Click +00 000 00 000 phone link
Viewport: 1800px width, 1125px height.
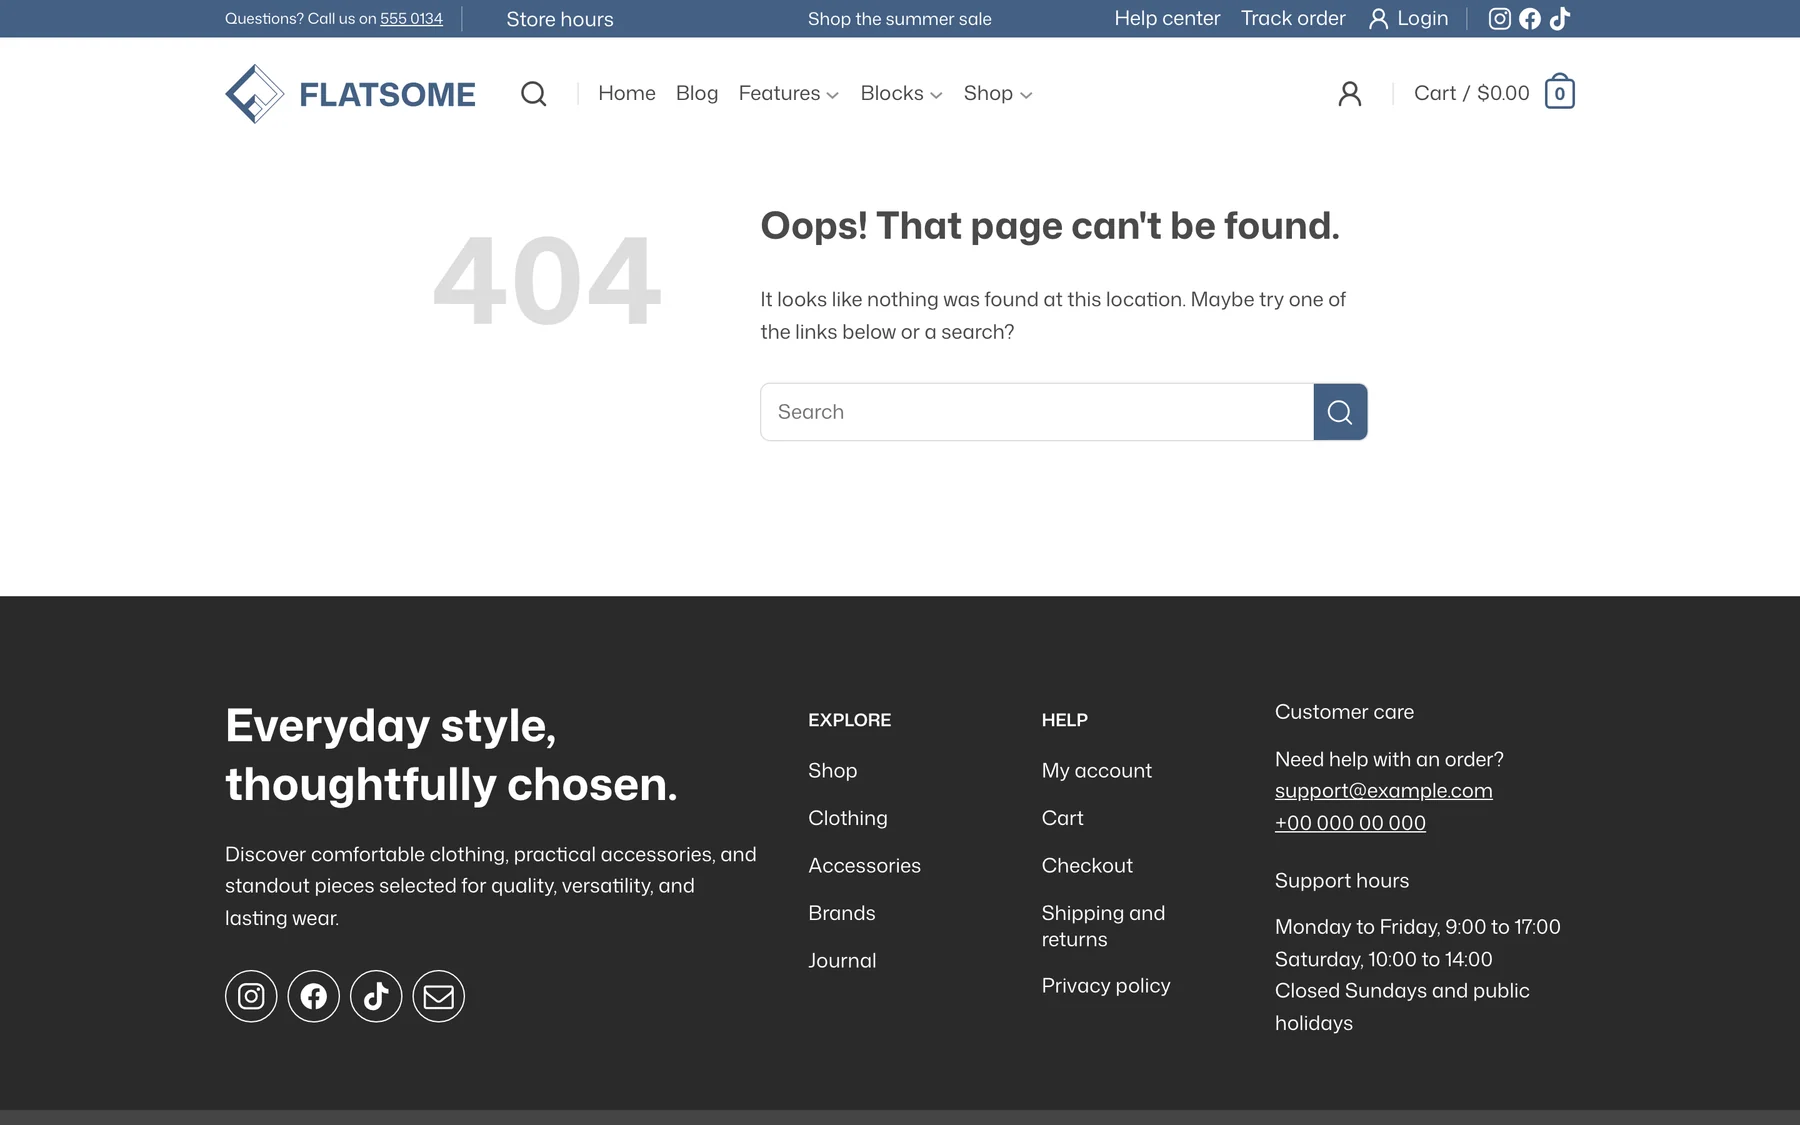point(1350,823)
